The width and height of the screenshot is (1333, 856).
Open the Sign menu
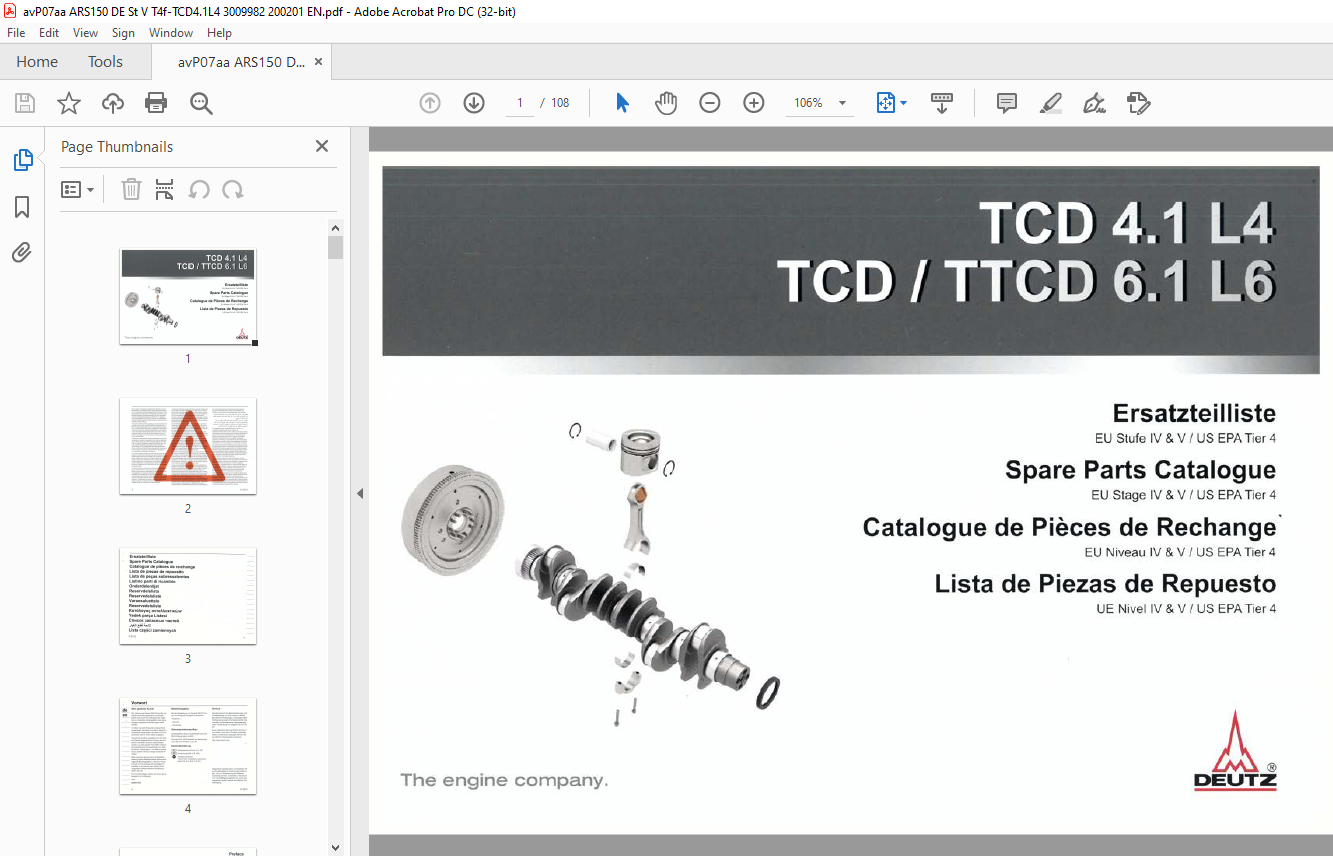(x=123, y=33)
